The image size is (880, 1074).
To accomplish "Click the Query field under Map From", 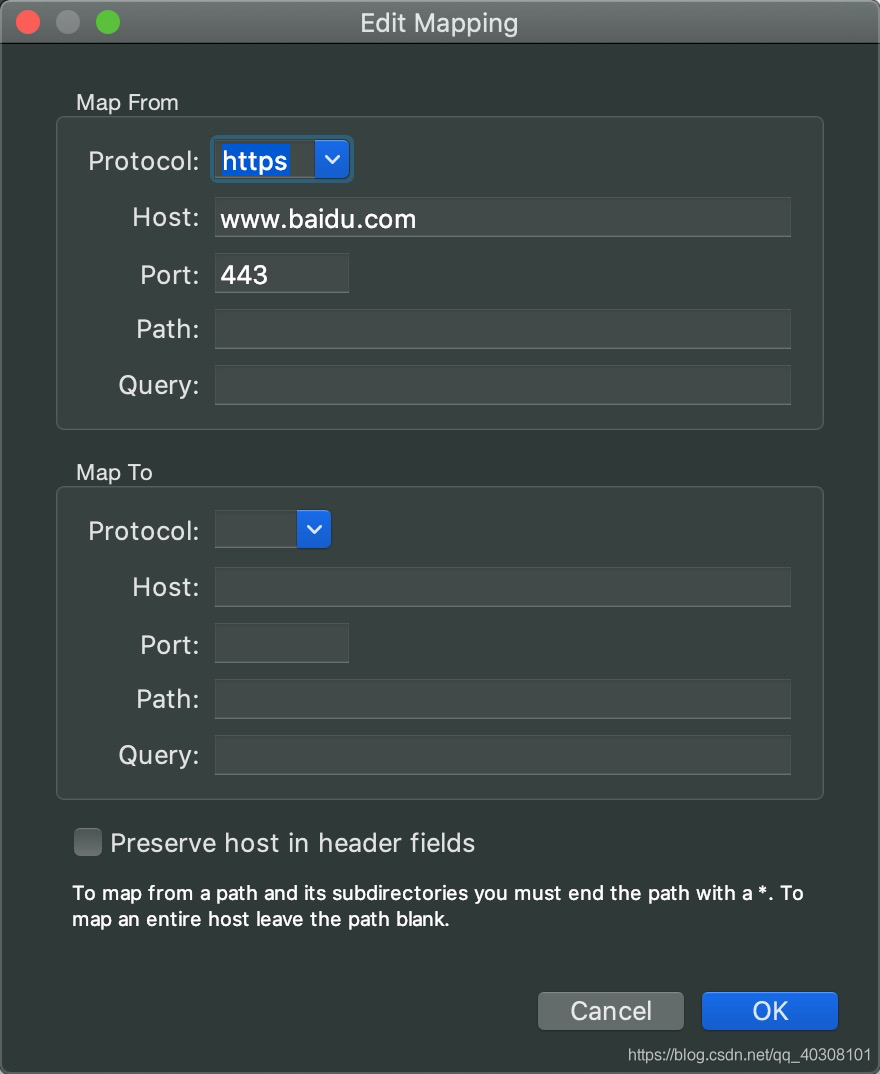I will click(x=500, y=385).
